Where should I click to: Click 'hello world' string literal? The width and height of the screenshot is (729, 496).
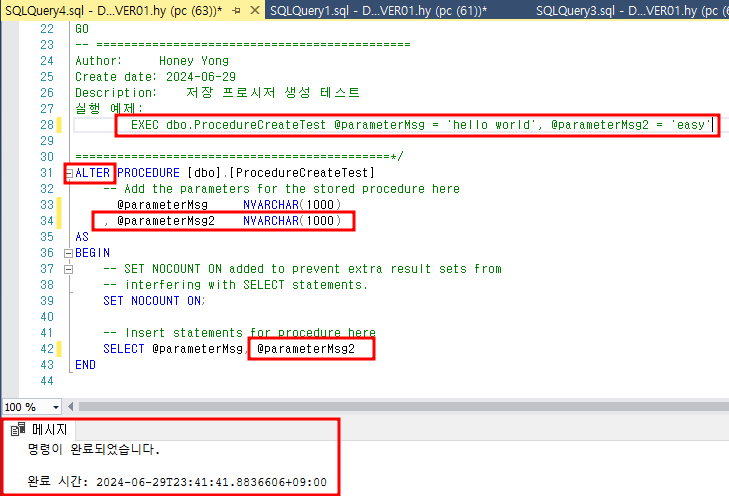tap(491, 125)
